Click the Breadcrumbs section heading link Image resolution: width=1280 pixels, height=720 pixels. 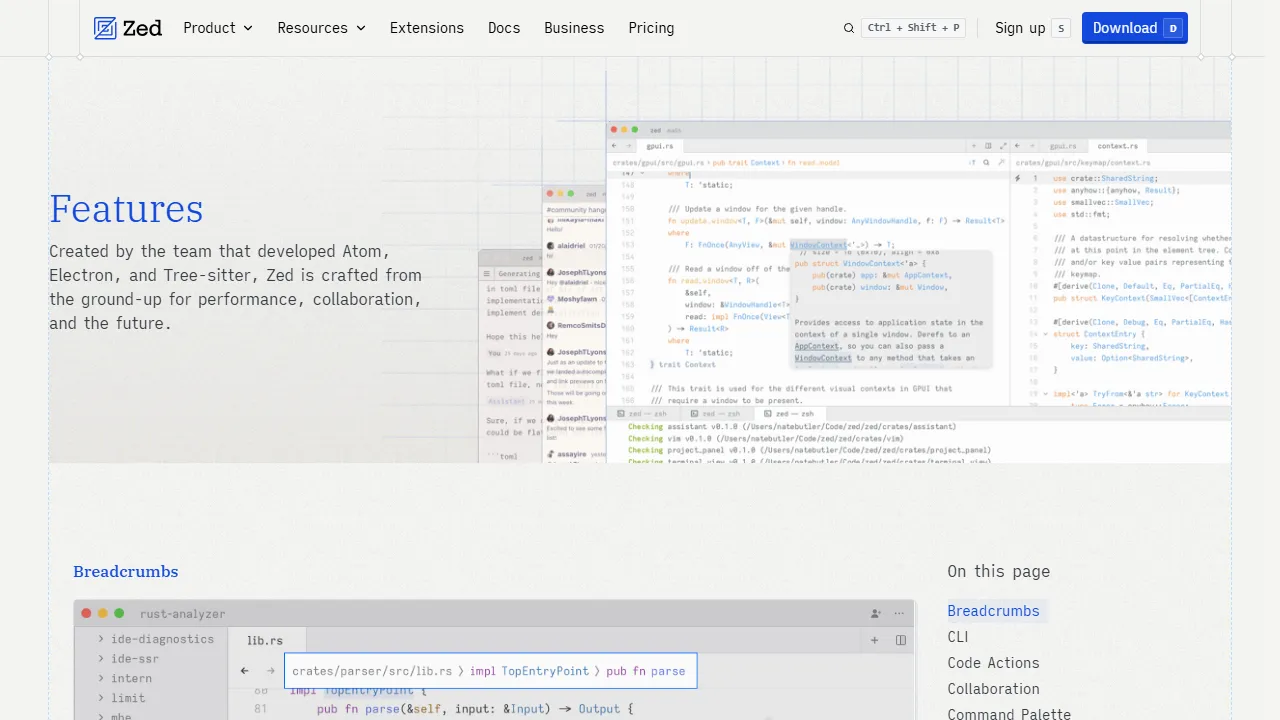[126, 572]
